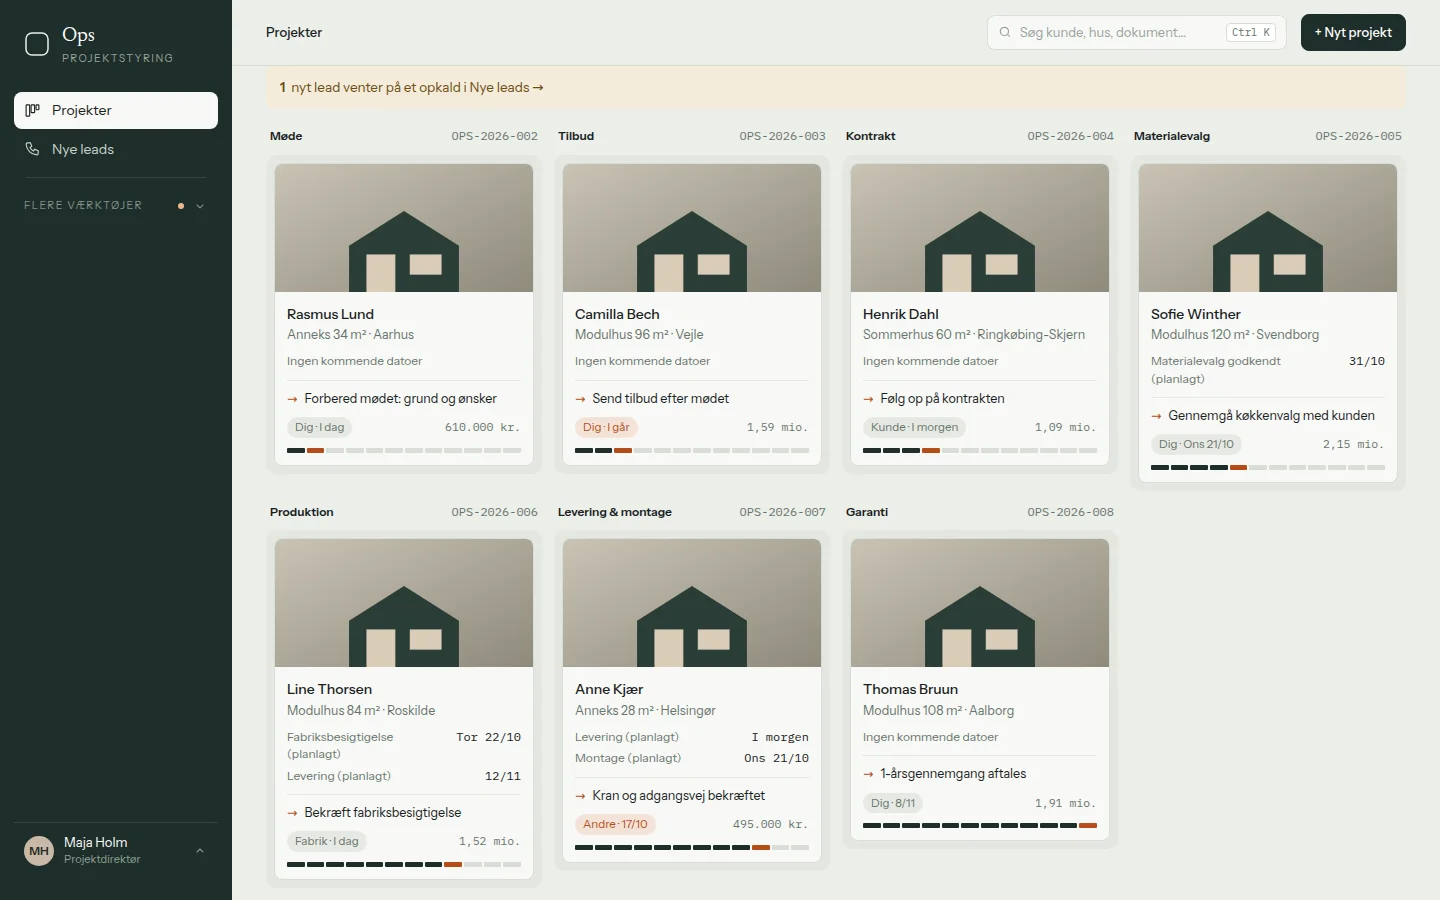Click Dig · 8/11 tag on Thomas Bruun
The height and width of the screenshot is (900, 1440).
(x=893, y=803)
